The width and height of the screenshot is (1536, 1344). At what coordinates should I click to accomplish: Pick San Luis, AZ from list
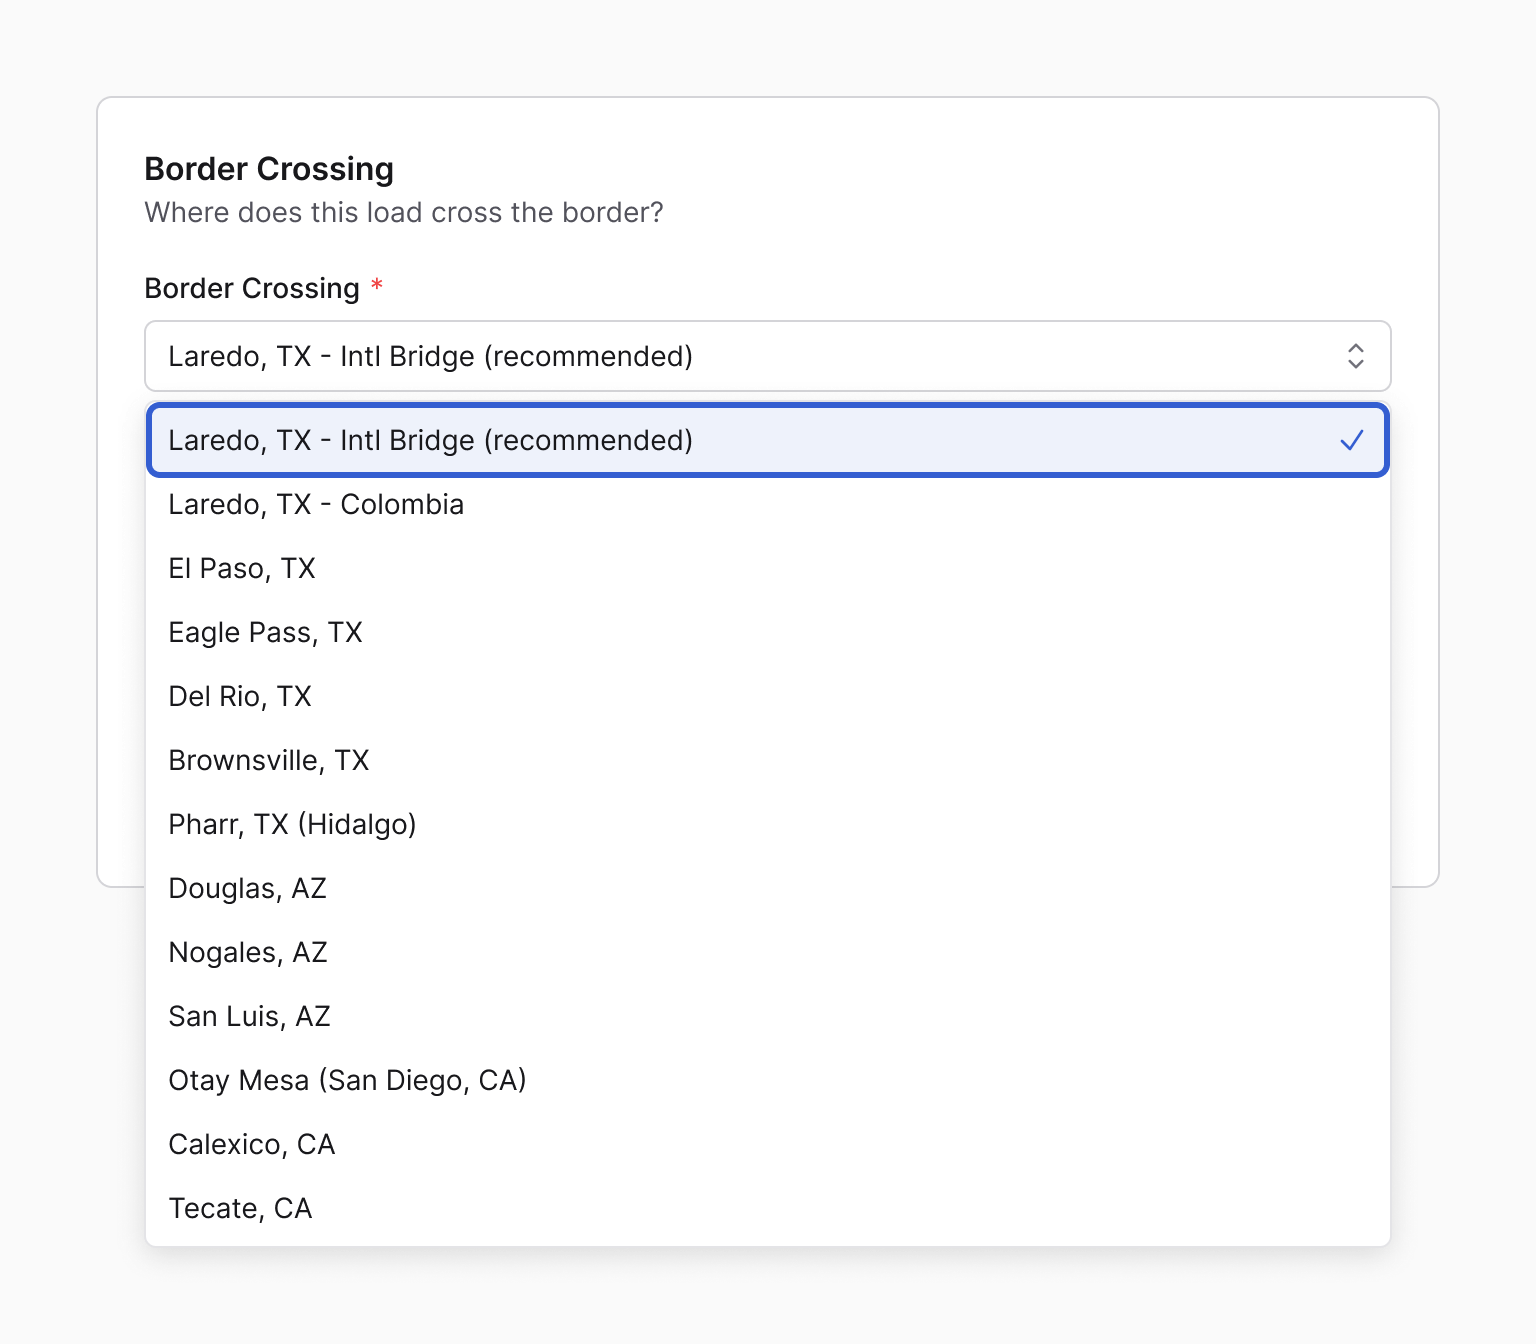pyautogui.click(x=767, y=1016)
